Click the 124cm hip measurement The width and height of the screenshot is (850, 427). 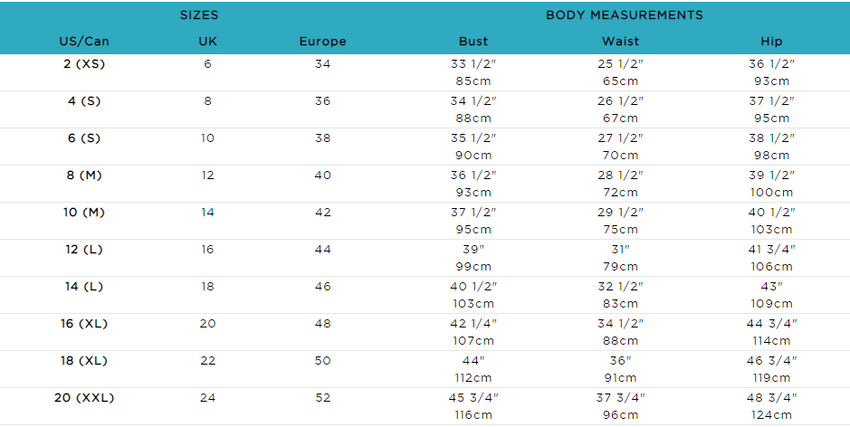click(771, 415)
